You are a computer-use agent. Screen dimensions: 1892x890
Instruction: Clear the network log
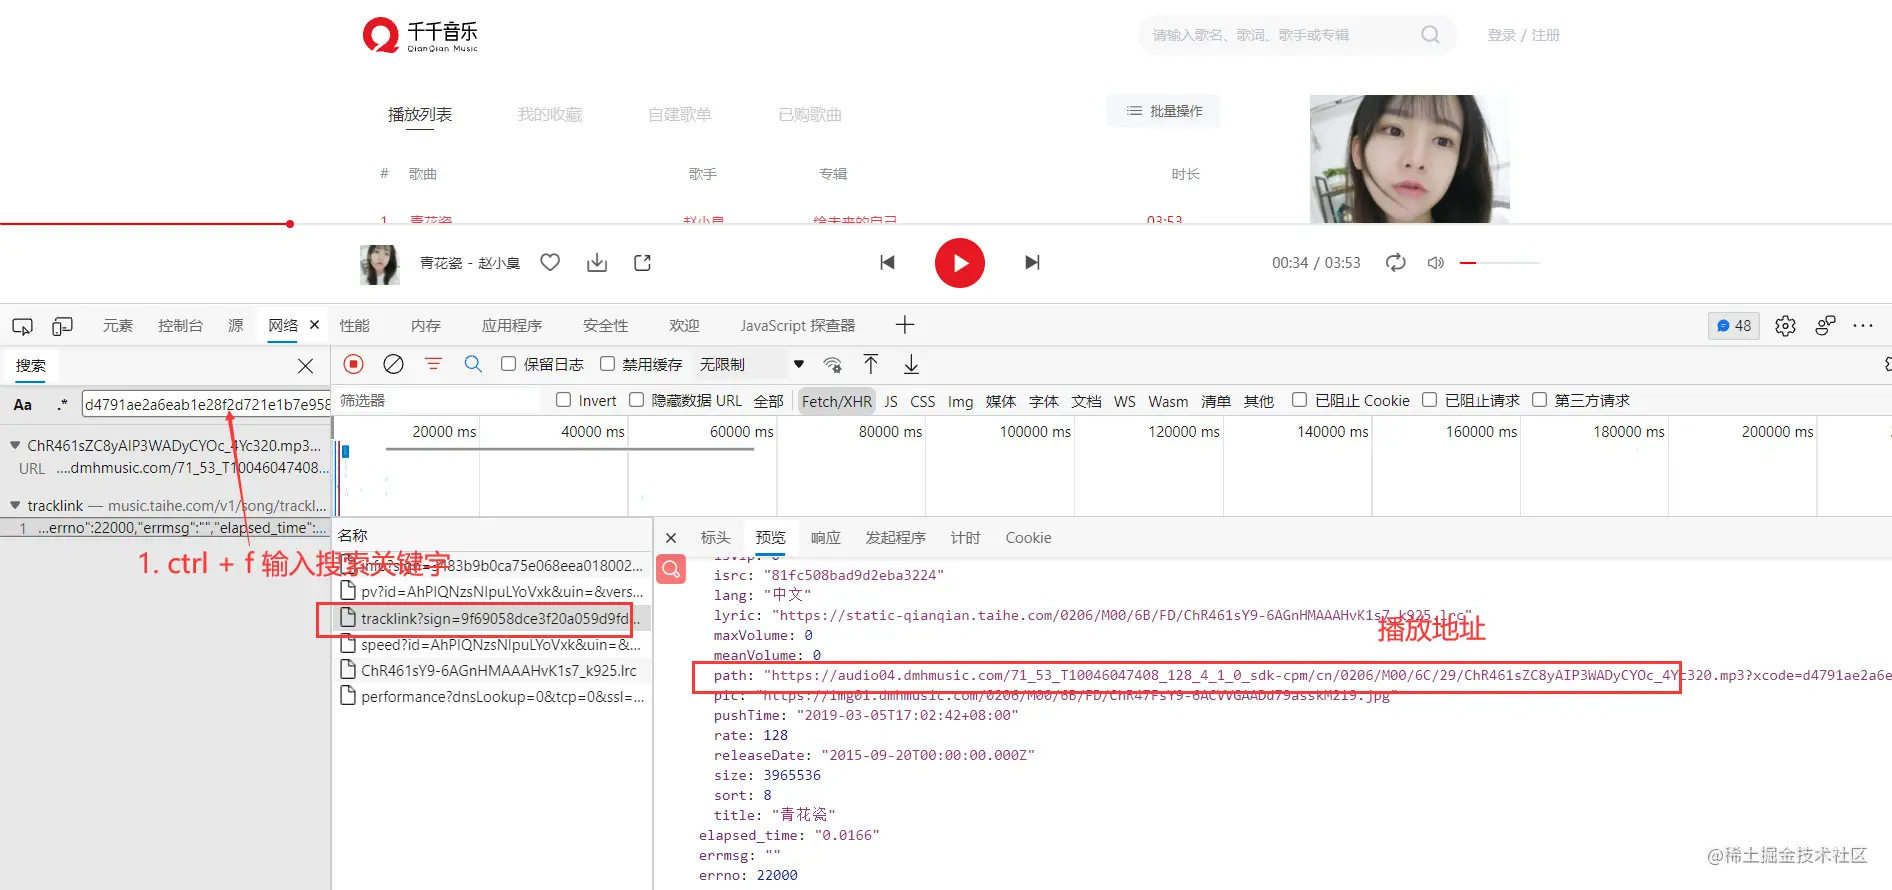[x=393, y=364]
